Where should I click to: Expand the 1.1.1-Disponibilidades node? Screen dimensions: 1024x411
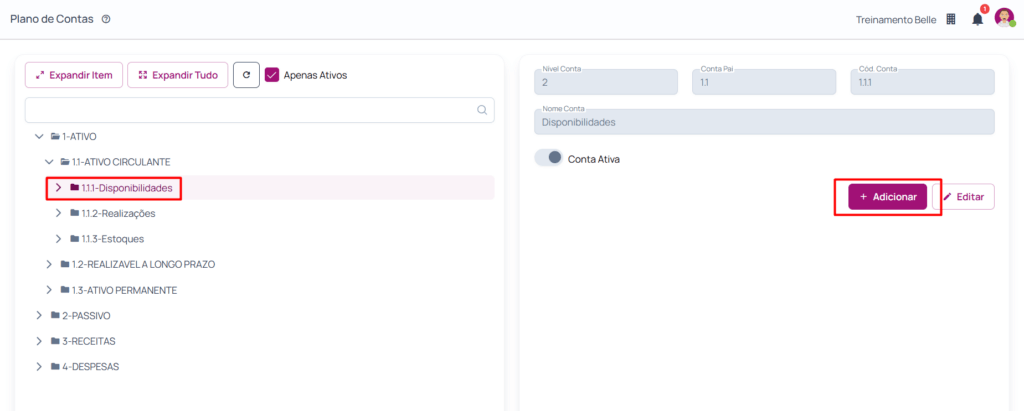[x=59, y=187]
